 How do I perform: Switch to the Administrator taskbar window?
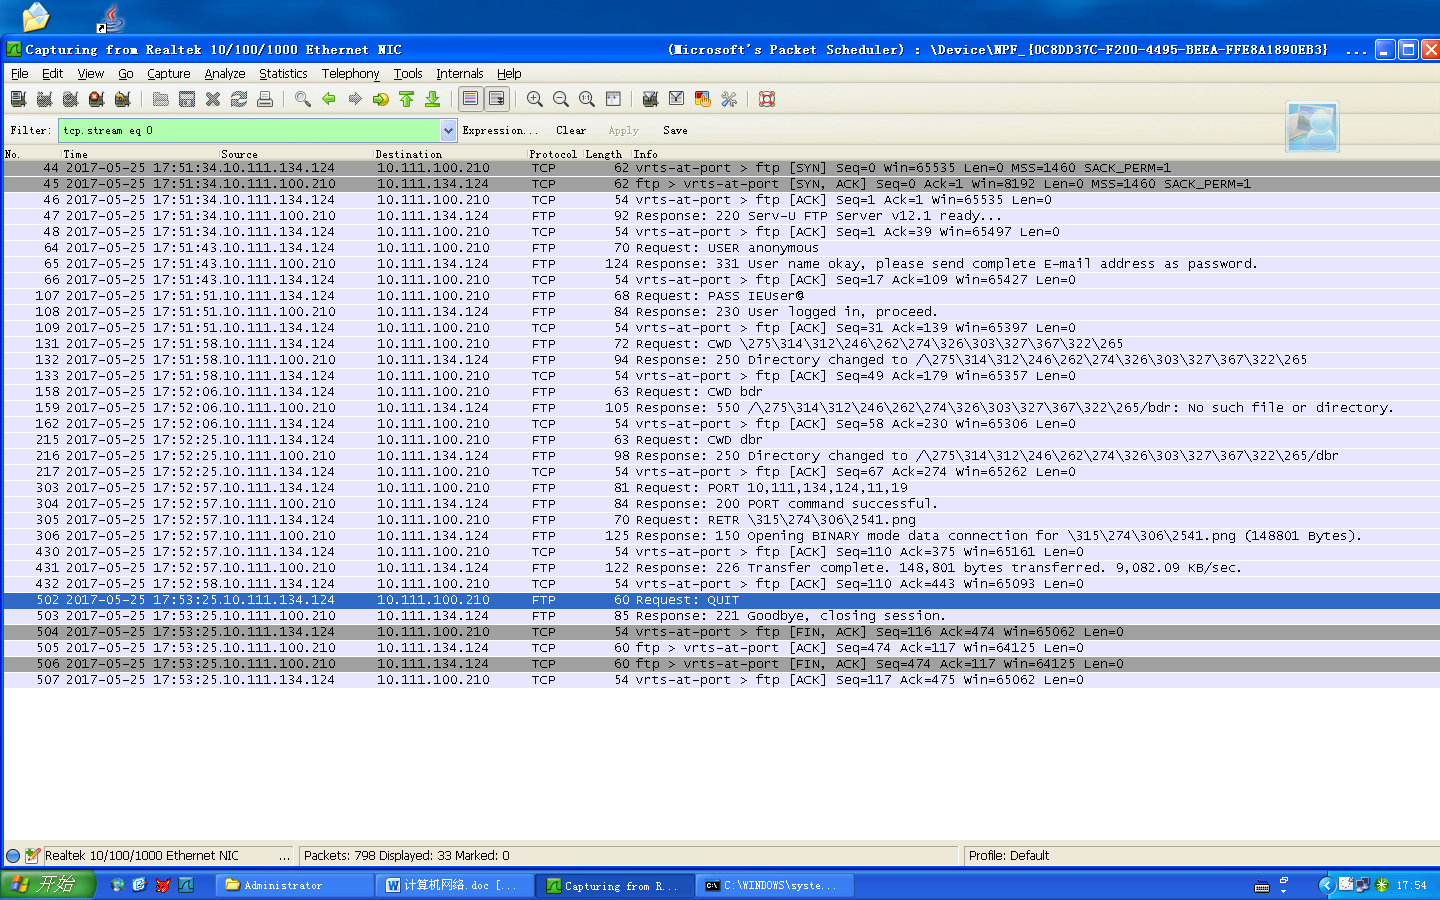[x=293, y=885]
